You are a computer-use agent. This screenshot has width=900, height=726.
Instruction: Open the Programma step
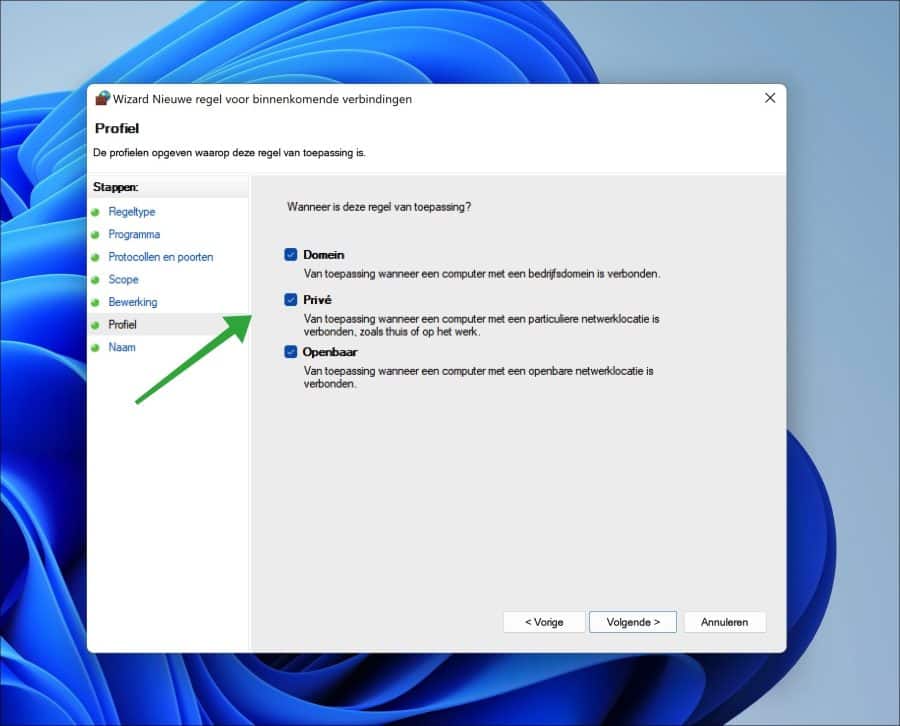click(134, 234)
